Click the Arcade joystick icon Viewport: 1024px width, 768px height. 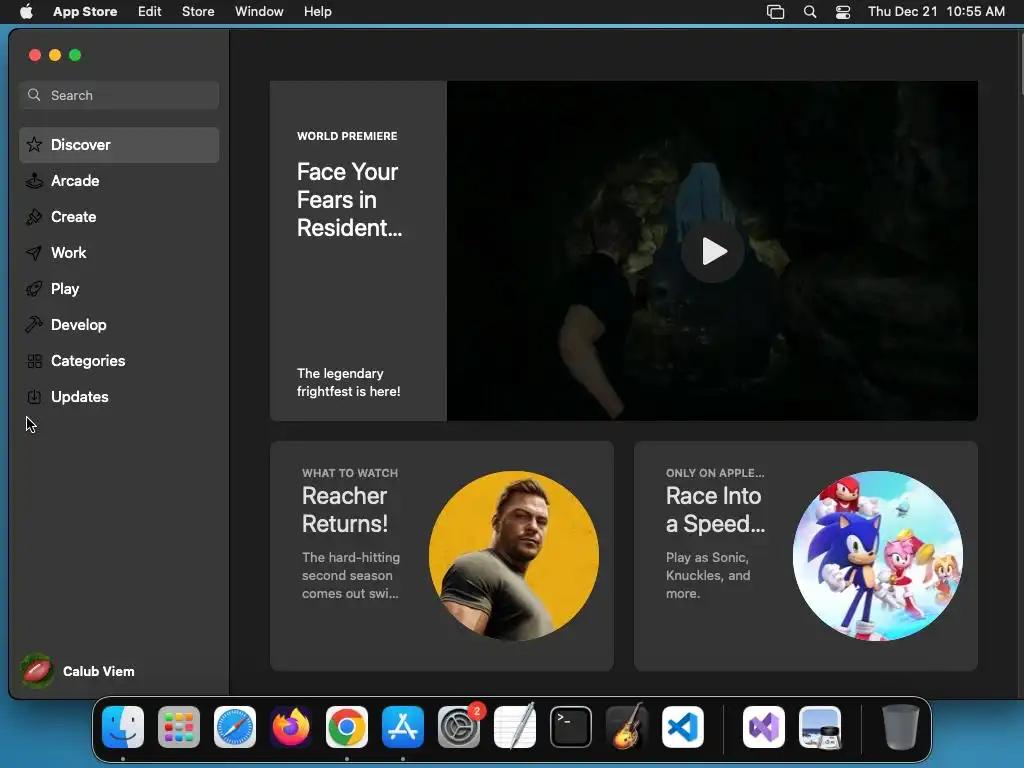(34, 180)
